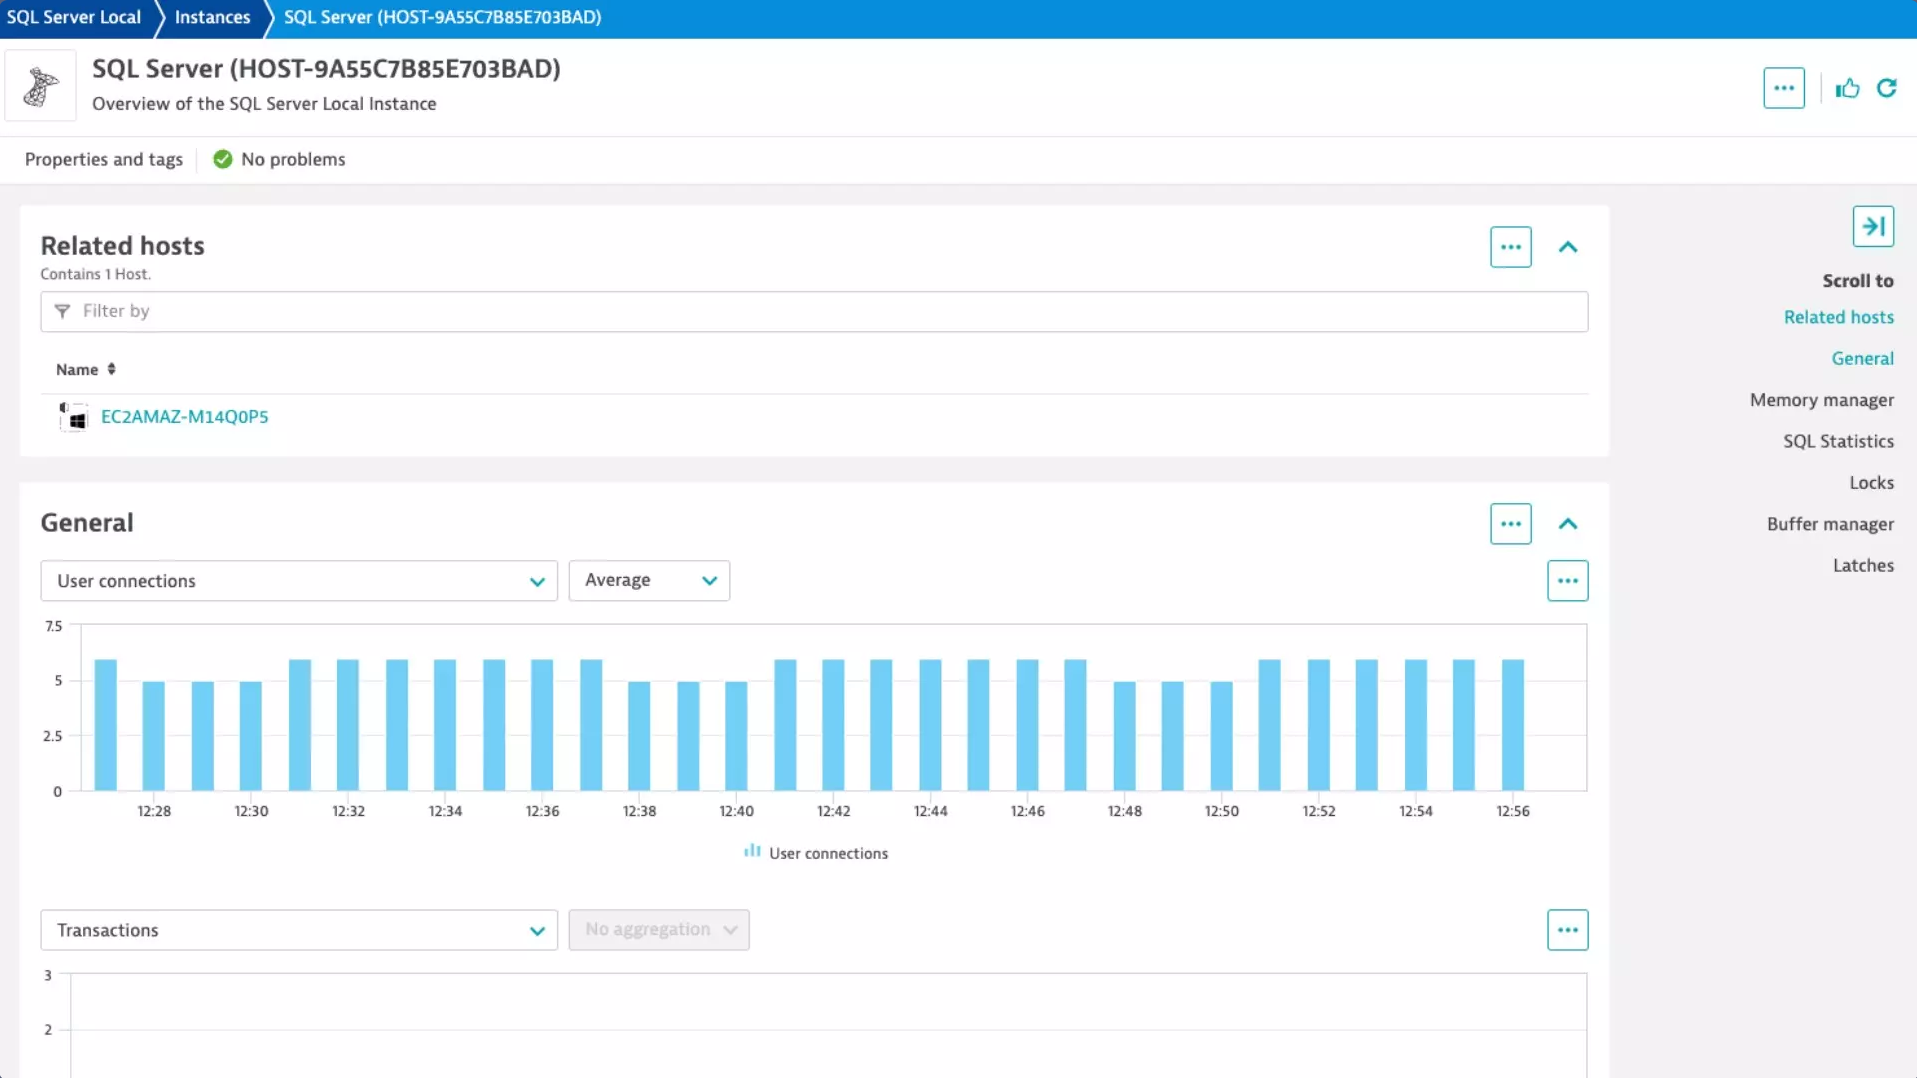This screenshot has height=1078, width=1917.
Task: Click the 12:56 bar in User connections chart
Action: tap(1512, 725)
